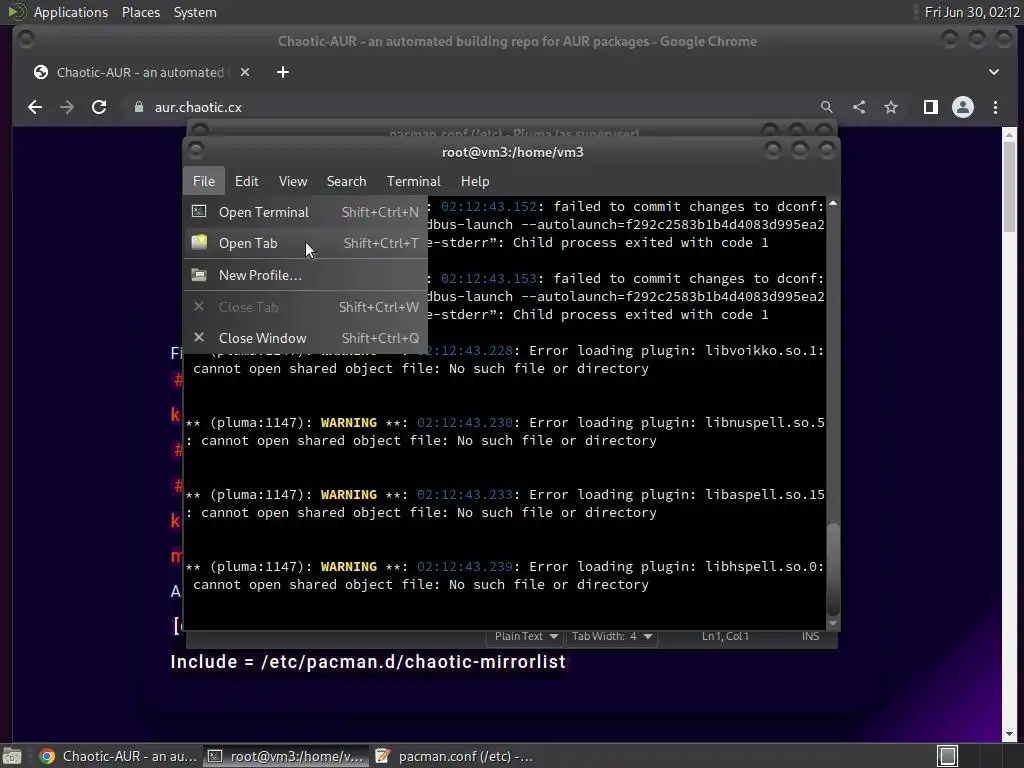The image size is (1024, 768).
Task: Open the Places menu in the panel
Action: (141, 12)
